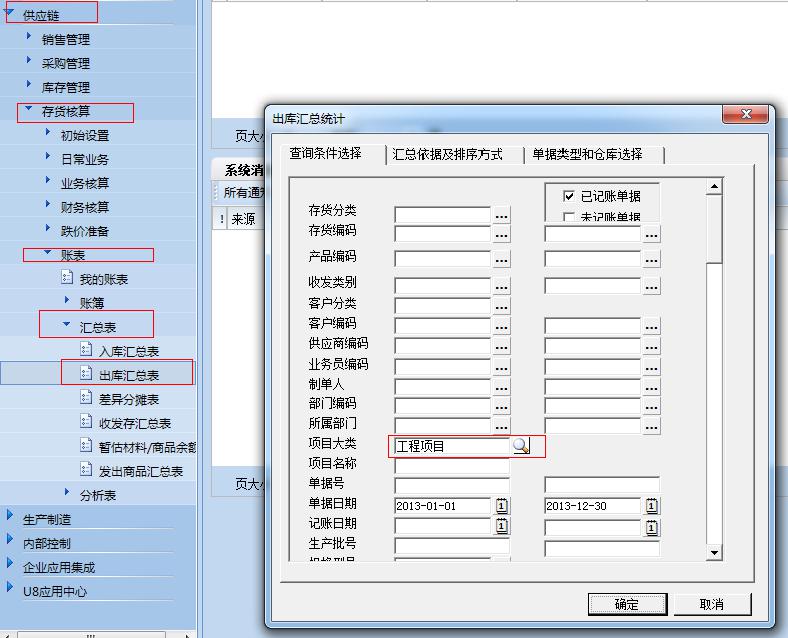The width and height of the screenshot is (788, 638).
Task: Click 单据日期 end field 2013-12-30
Action: (593, 505)
